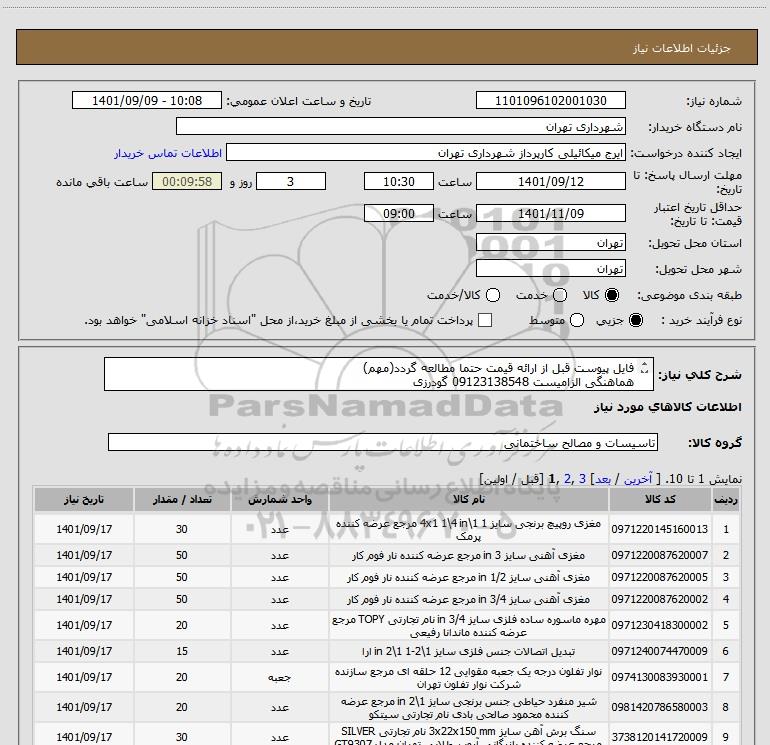Viewport: 770px width, 745px height.
Task: Click the price validity time 09:00
Action: [399, 213]
